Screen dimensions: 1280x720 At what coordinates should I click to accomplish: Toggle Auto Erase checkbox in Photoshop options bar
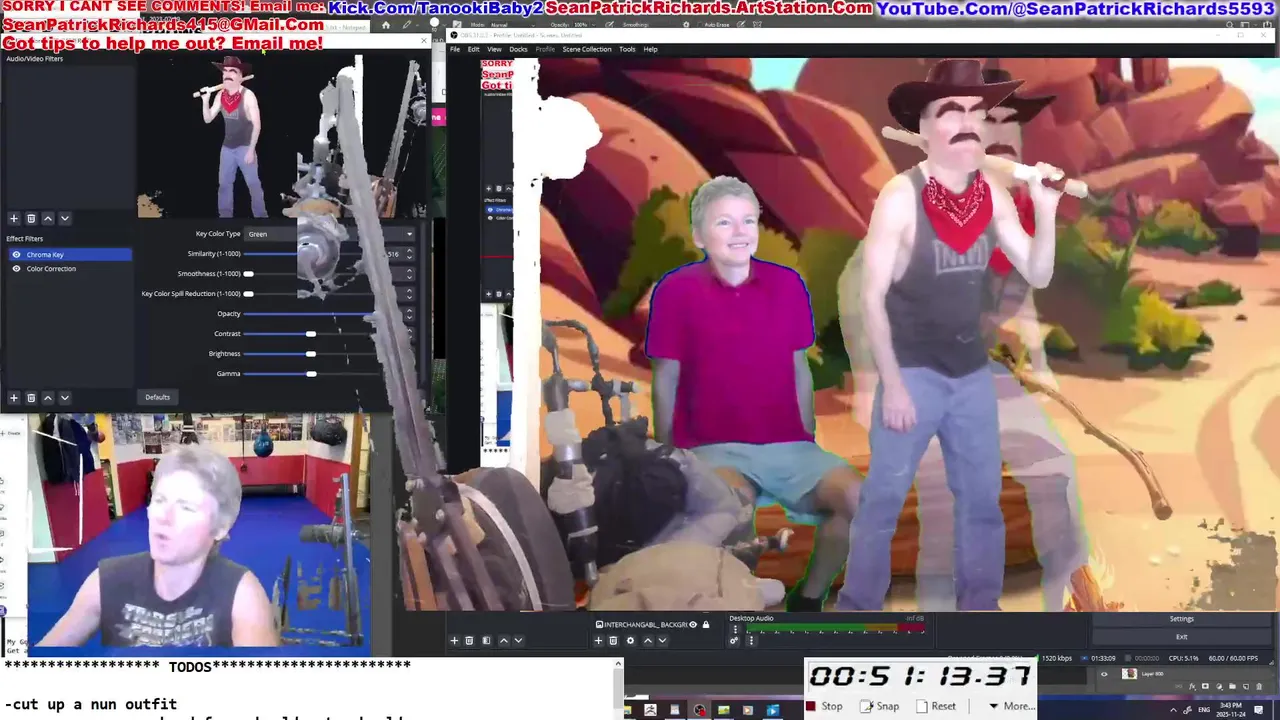point(699,24)
